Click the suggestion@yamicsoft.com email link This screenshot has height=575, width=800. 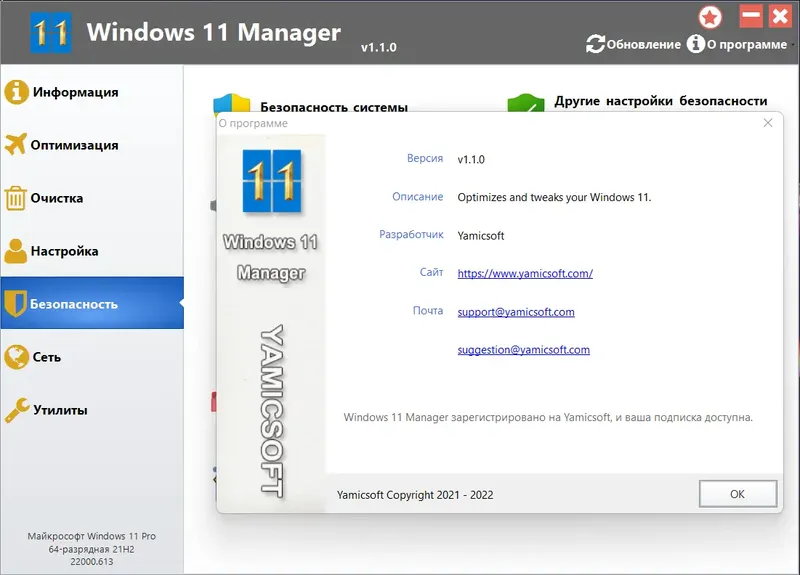pyautogui.click(x=523, y=350)
